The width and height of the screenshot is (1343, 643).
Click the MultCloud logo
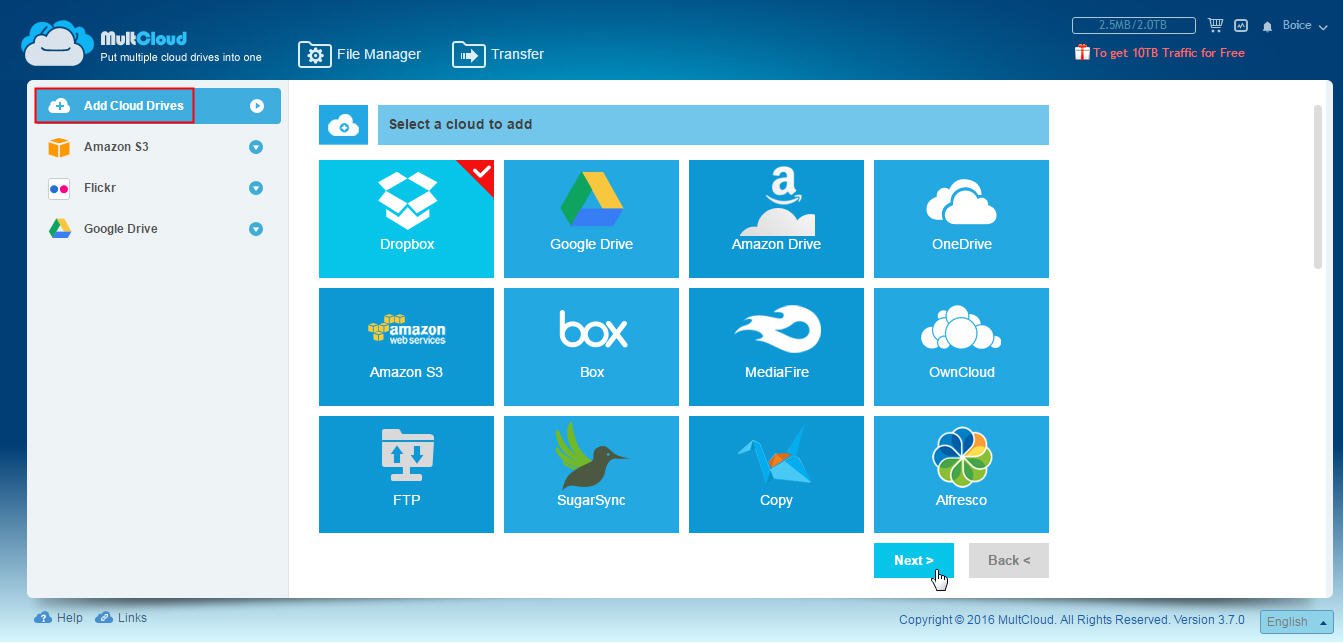point(141,45)
